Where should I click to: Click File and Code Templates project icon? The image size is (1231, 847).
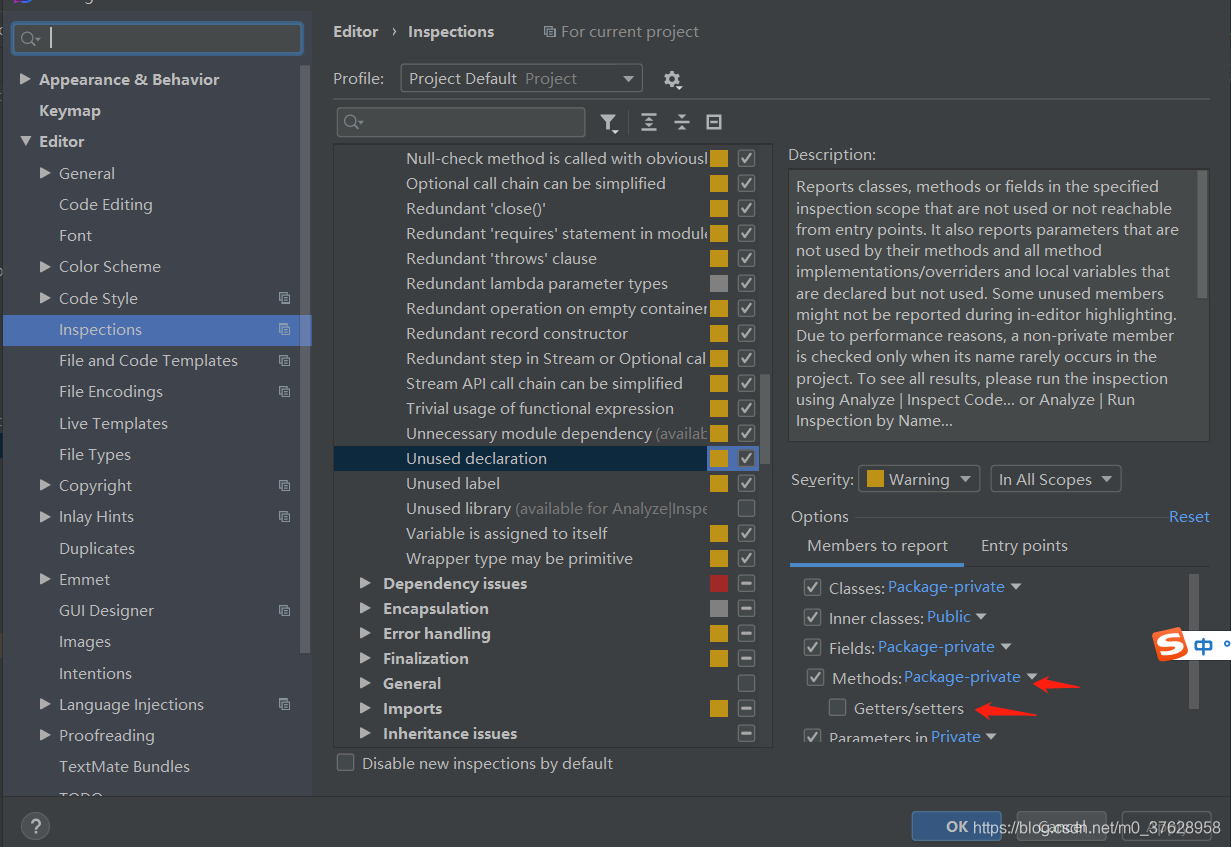click(x=284, y=360)
